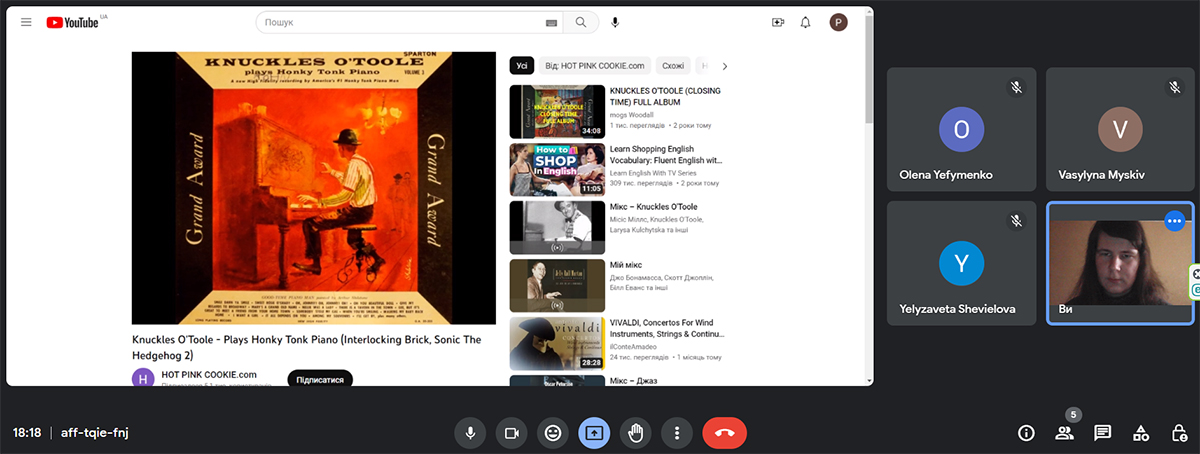This screenshot has width=1200, height=454.
Task: Open meeting details info icon
Action: tap(1026, 433)
